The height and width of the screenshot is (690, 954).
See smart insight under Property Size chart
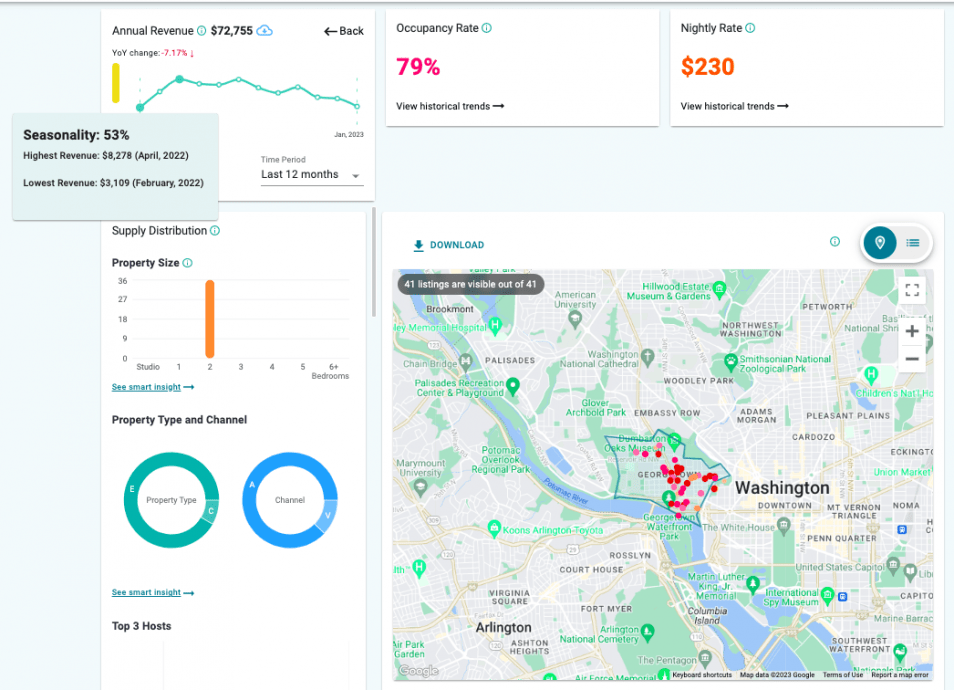pos(148,387)
